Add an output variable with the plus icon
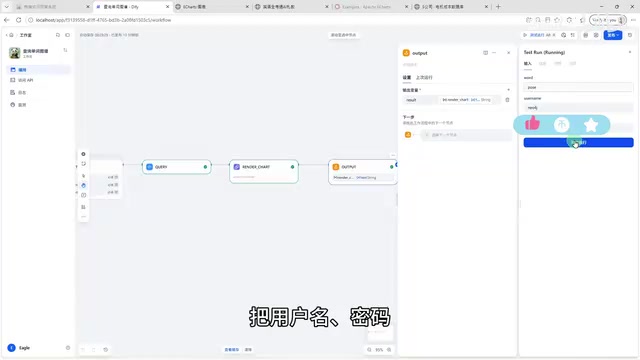The height and width of the screenshot is (360, 640). click(x=508, y=90)
